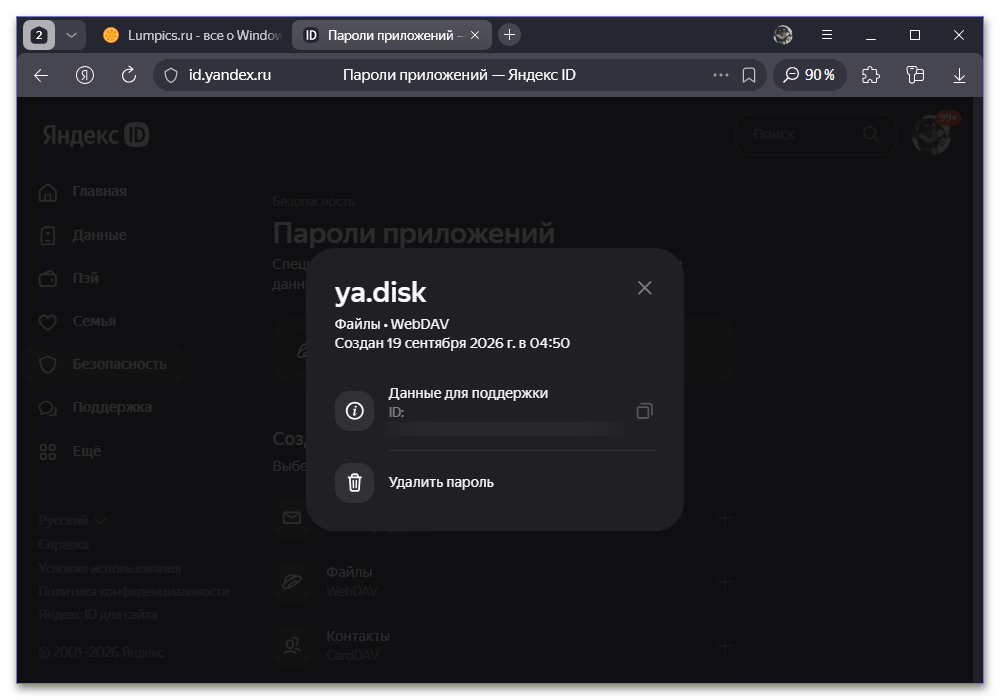Open the tab group counter showing 2
The image size is (1000, 700).
(x=39, y=35)
